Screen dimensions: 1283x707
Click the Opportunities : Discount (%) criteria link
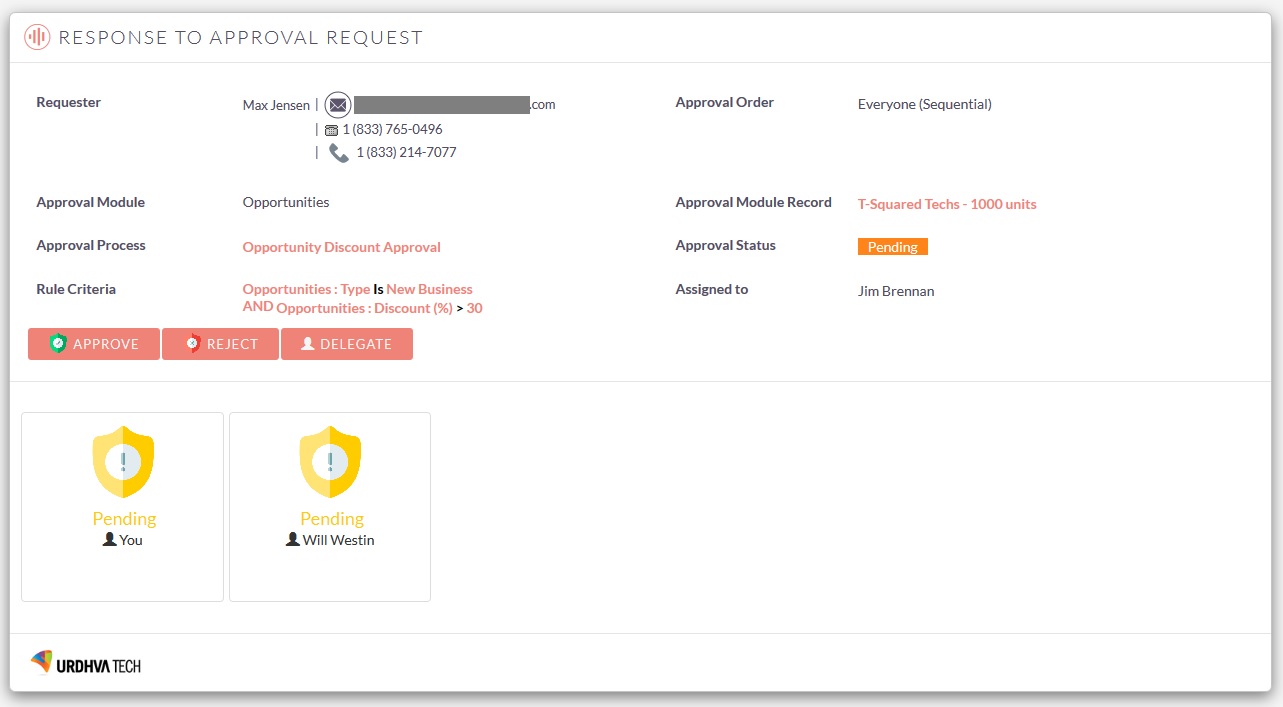tap(364, 308)
